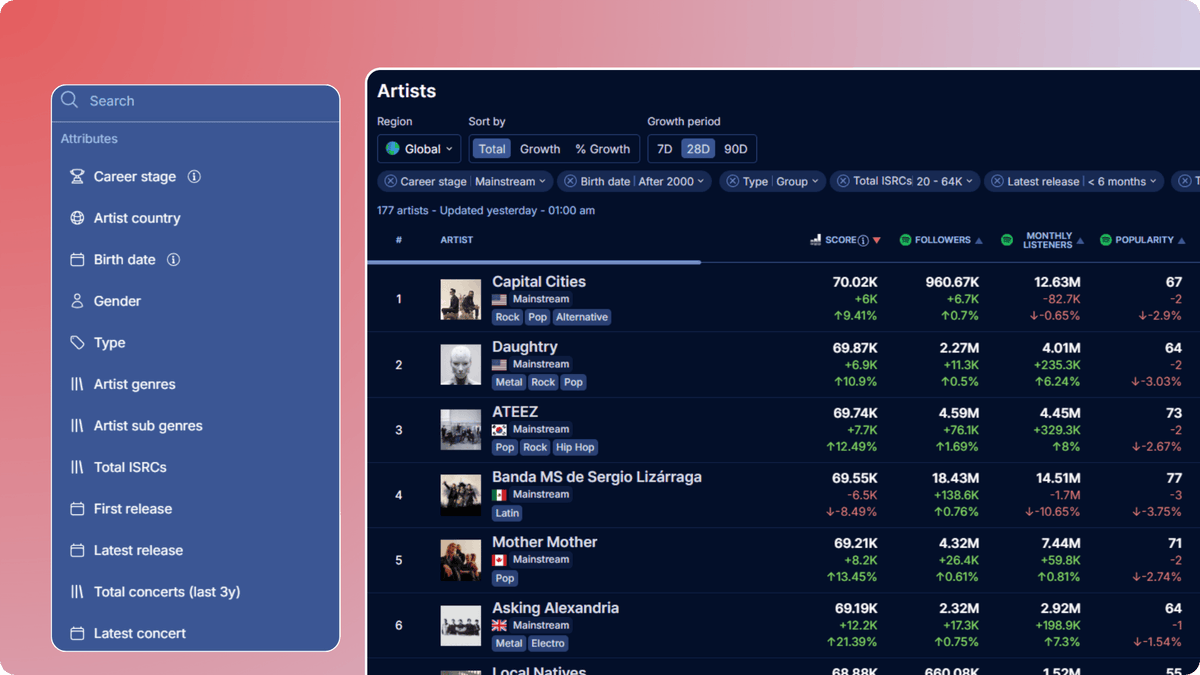Open ATEEZ artist page
The height and width of the screenshot is (675, 1200).
(515, 412)
